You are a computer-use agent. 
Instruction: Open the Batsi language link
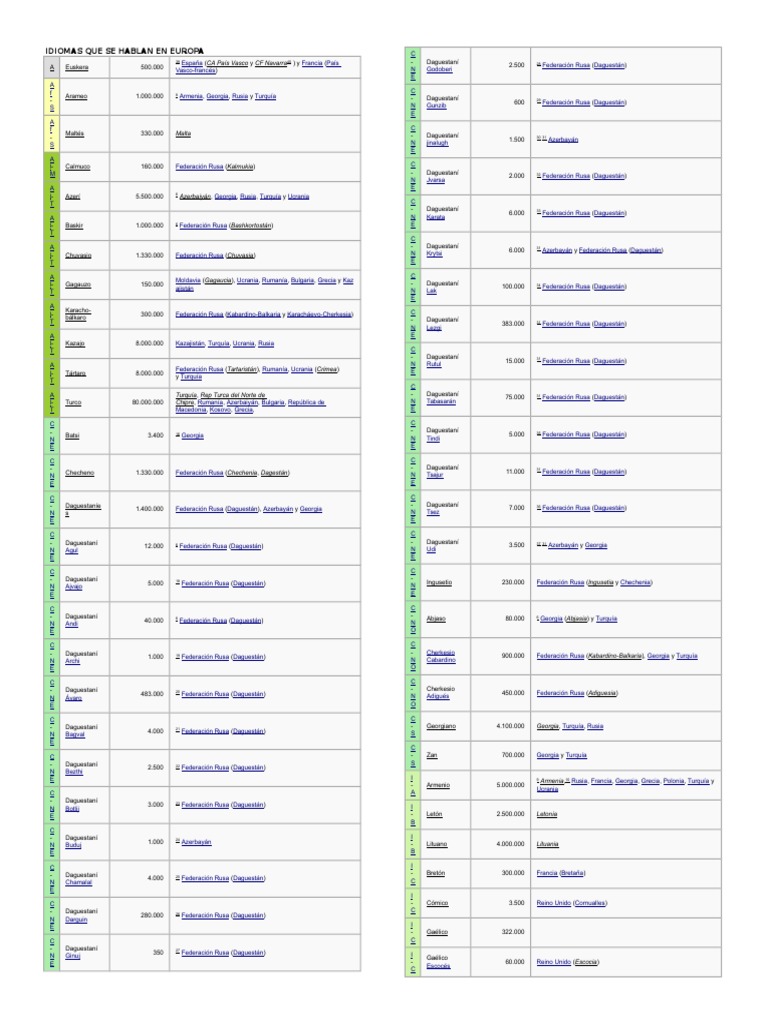72,436
